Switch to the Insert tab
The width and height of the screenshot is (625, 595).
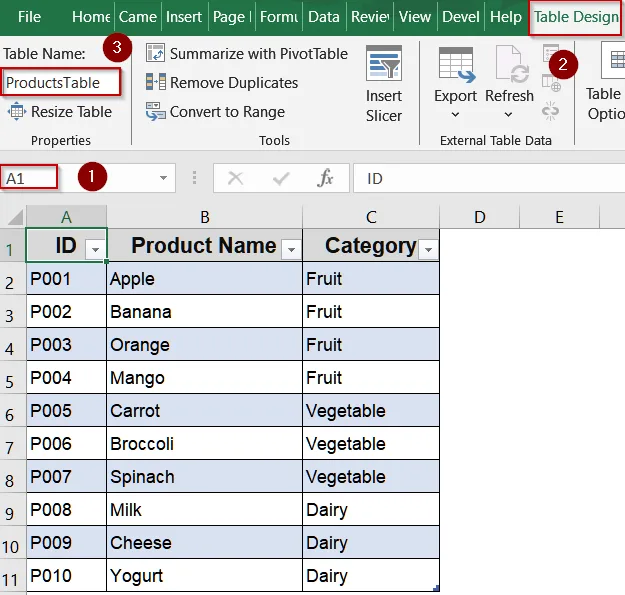tap(184, 17)
